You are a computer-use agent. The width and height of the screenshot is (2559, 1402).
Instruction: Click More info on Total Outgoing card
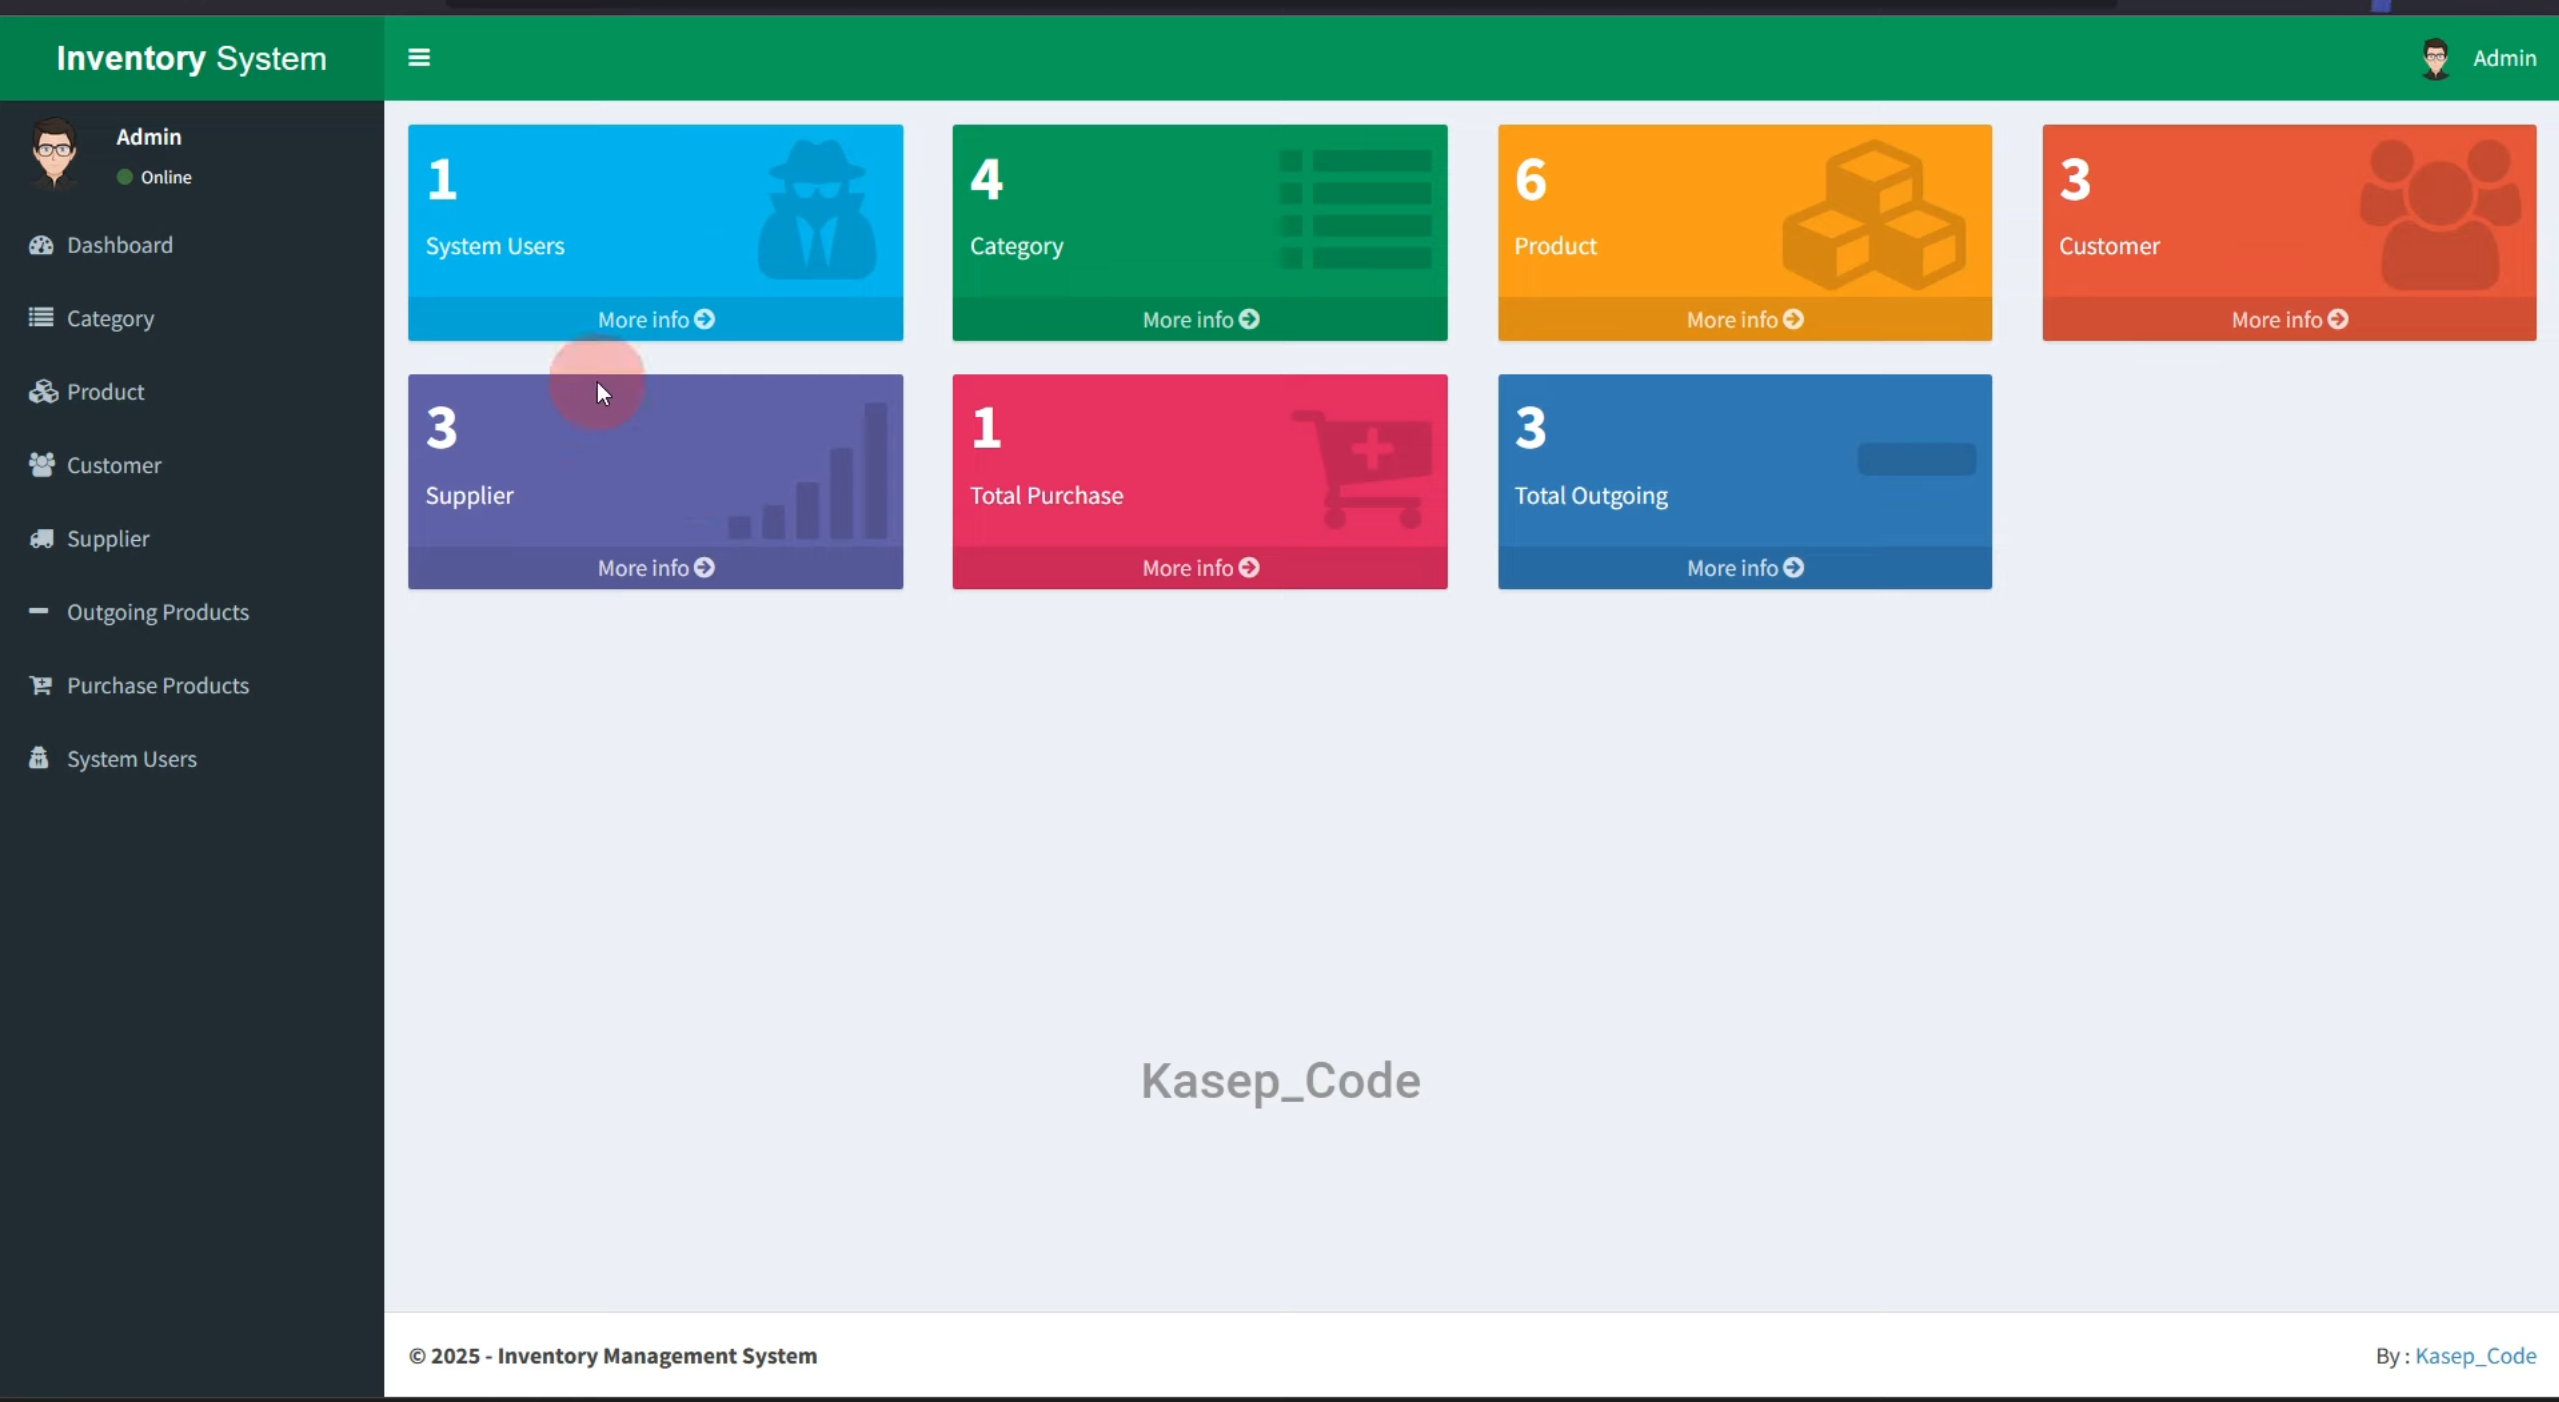pos(1745,567)
